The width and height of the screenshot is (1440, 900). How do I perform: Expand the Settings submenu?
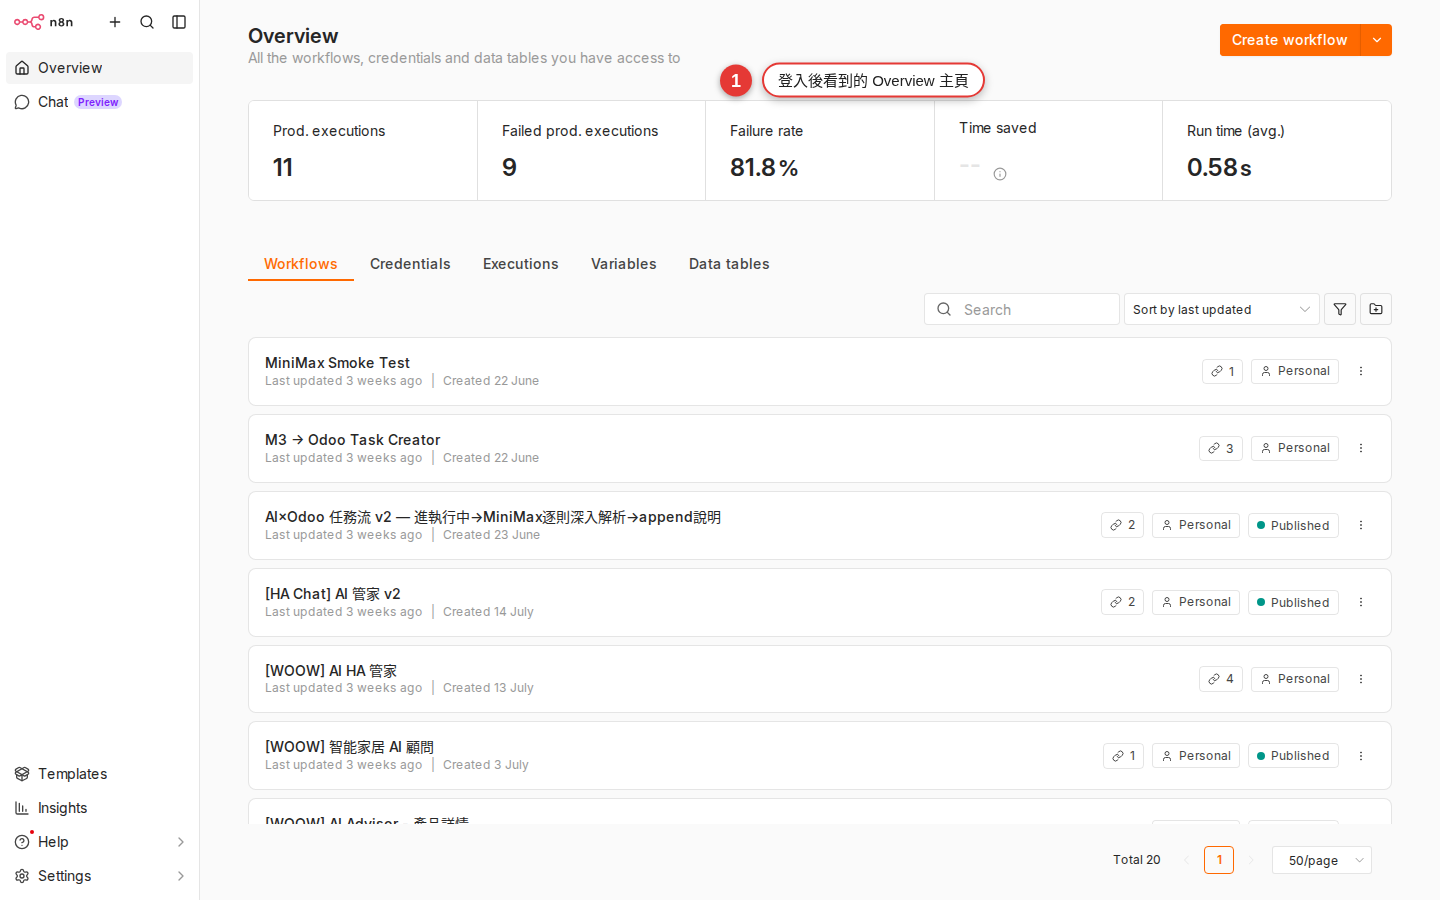point(181,876)
